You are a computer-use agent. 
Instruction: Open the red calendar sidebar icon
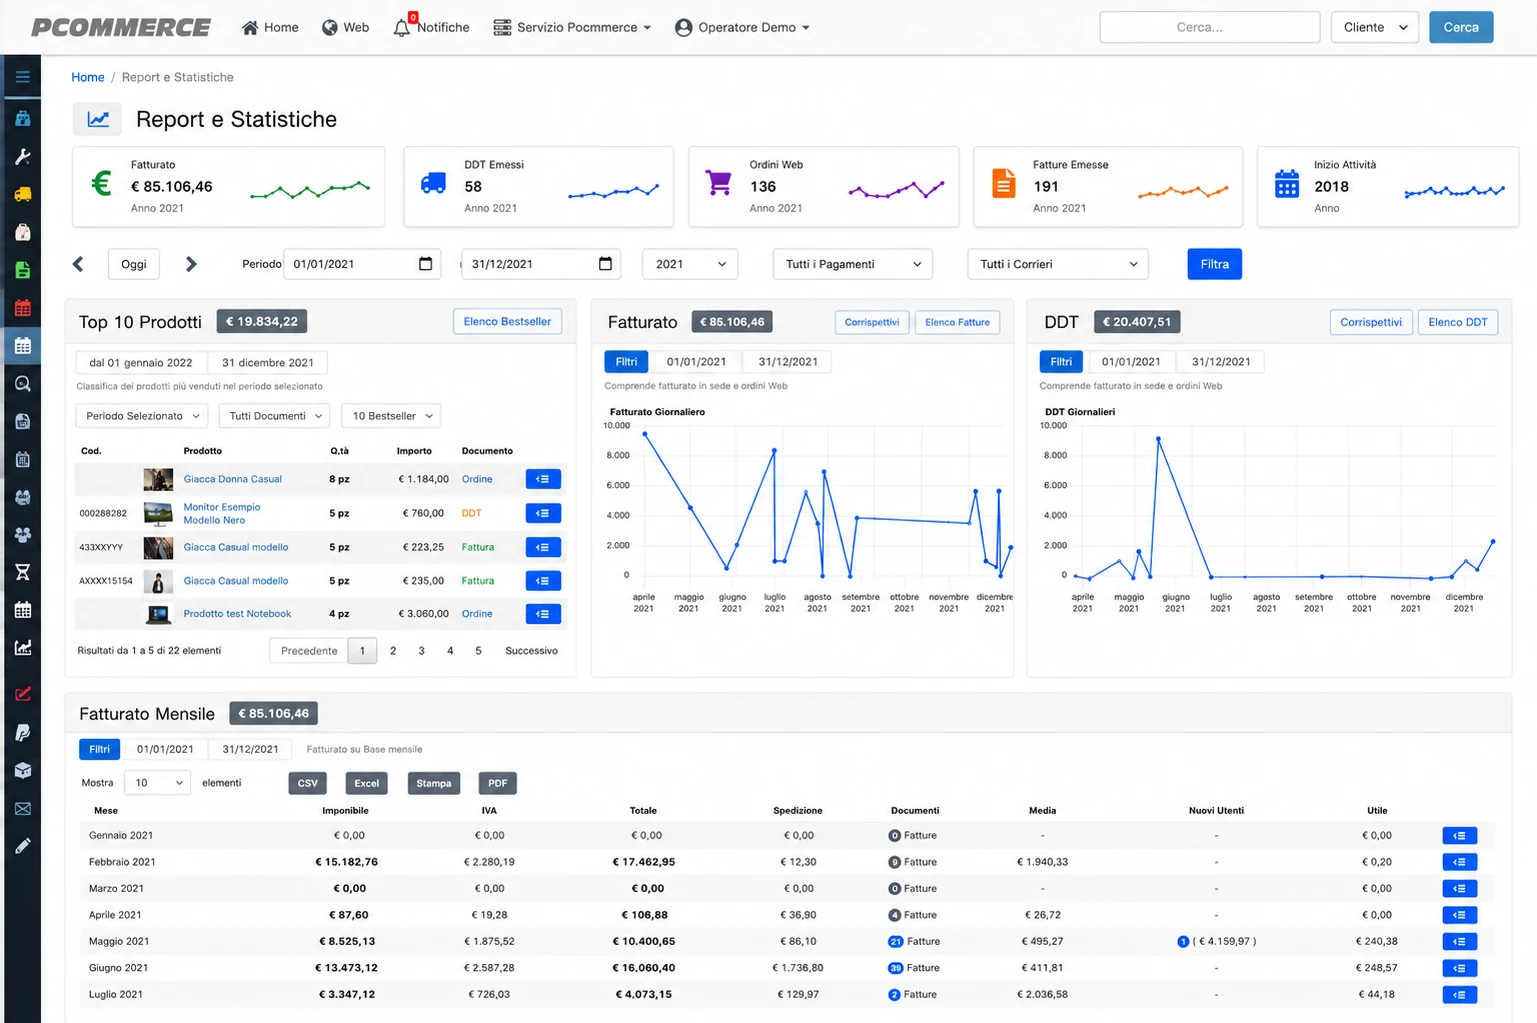point(22,308)
